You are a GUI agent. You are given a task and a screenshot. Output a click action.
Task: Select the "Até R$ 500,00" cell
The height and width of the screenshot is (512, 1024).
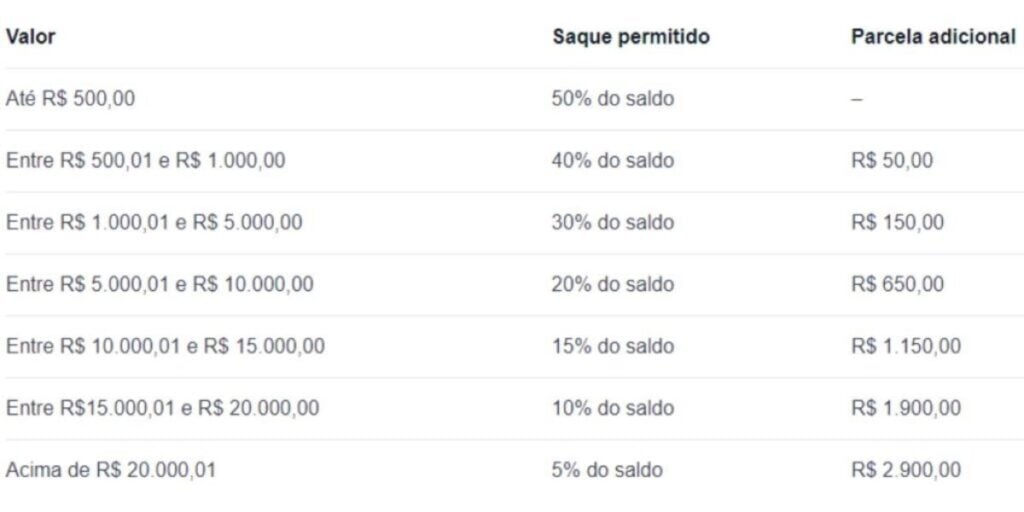(x=70, y=99)
